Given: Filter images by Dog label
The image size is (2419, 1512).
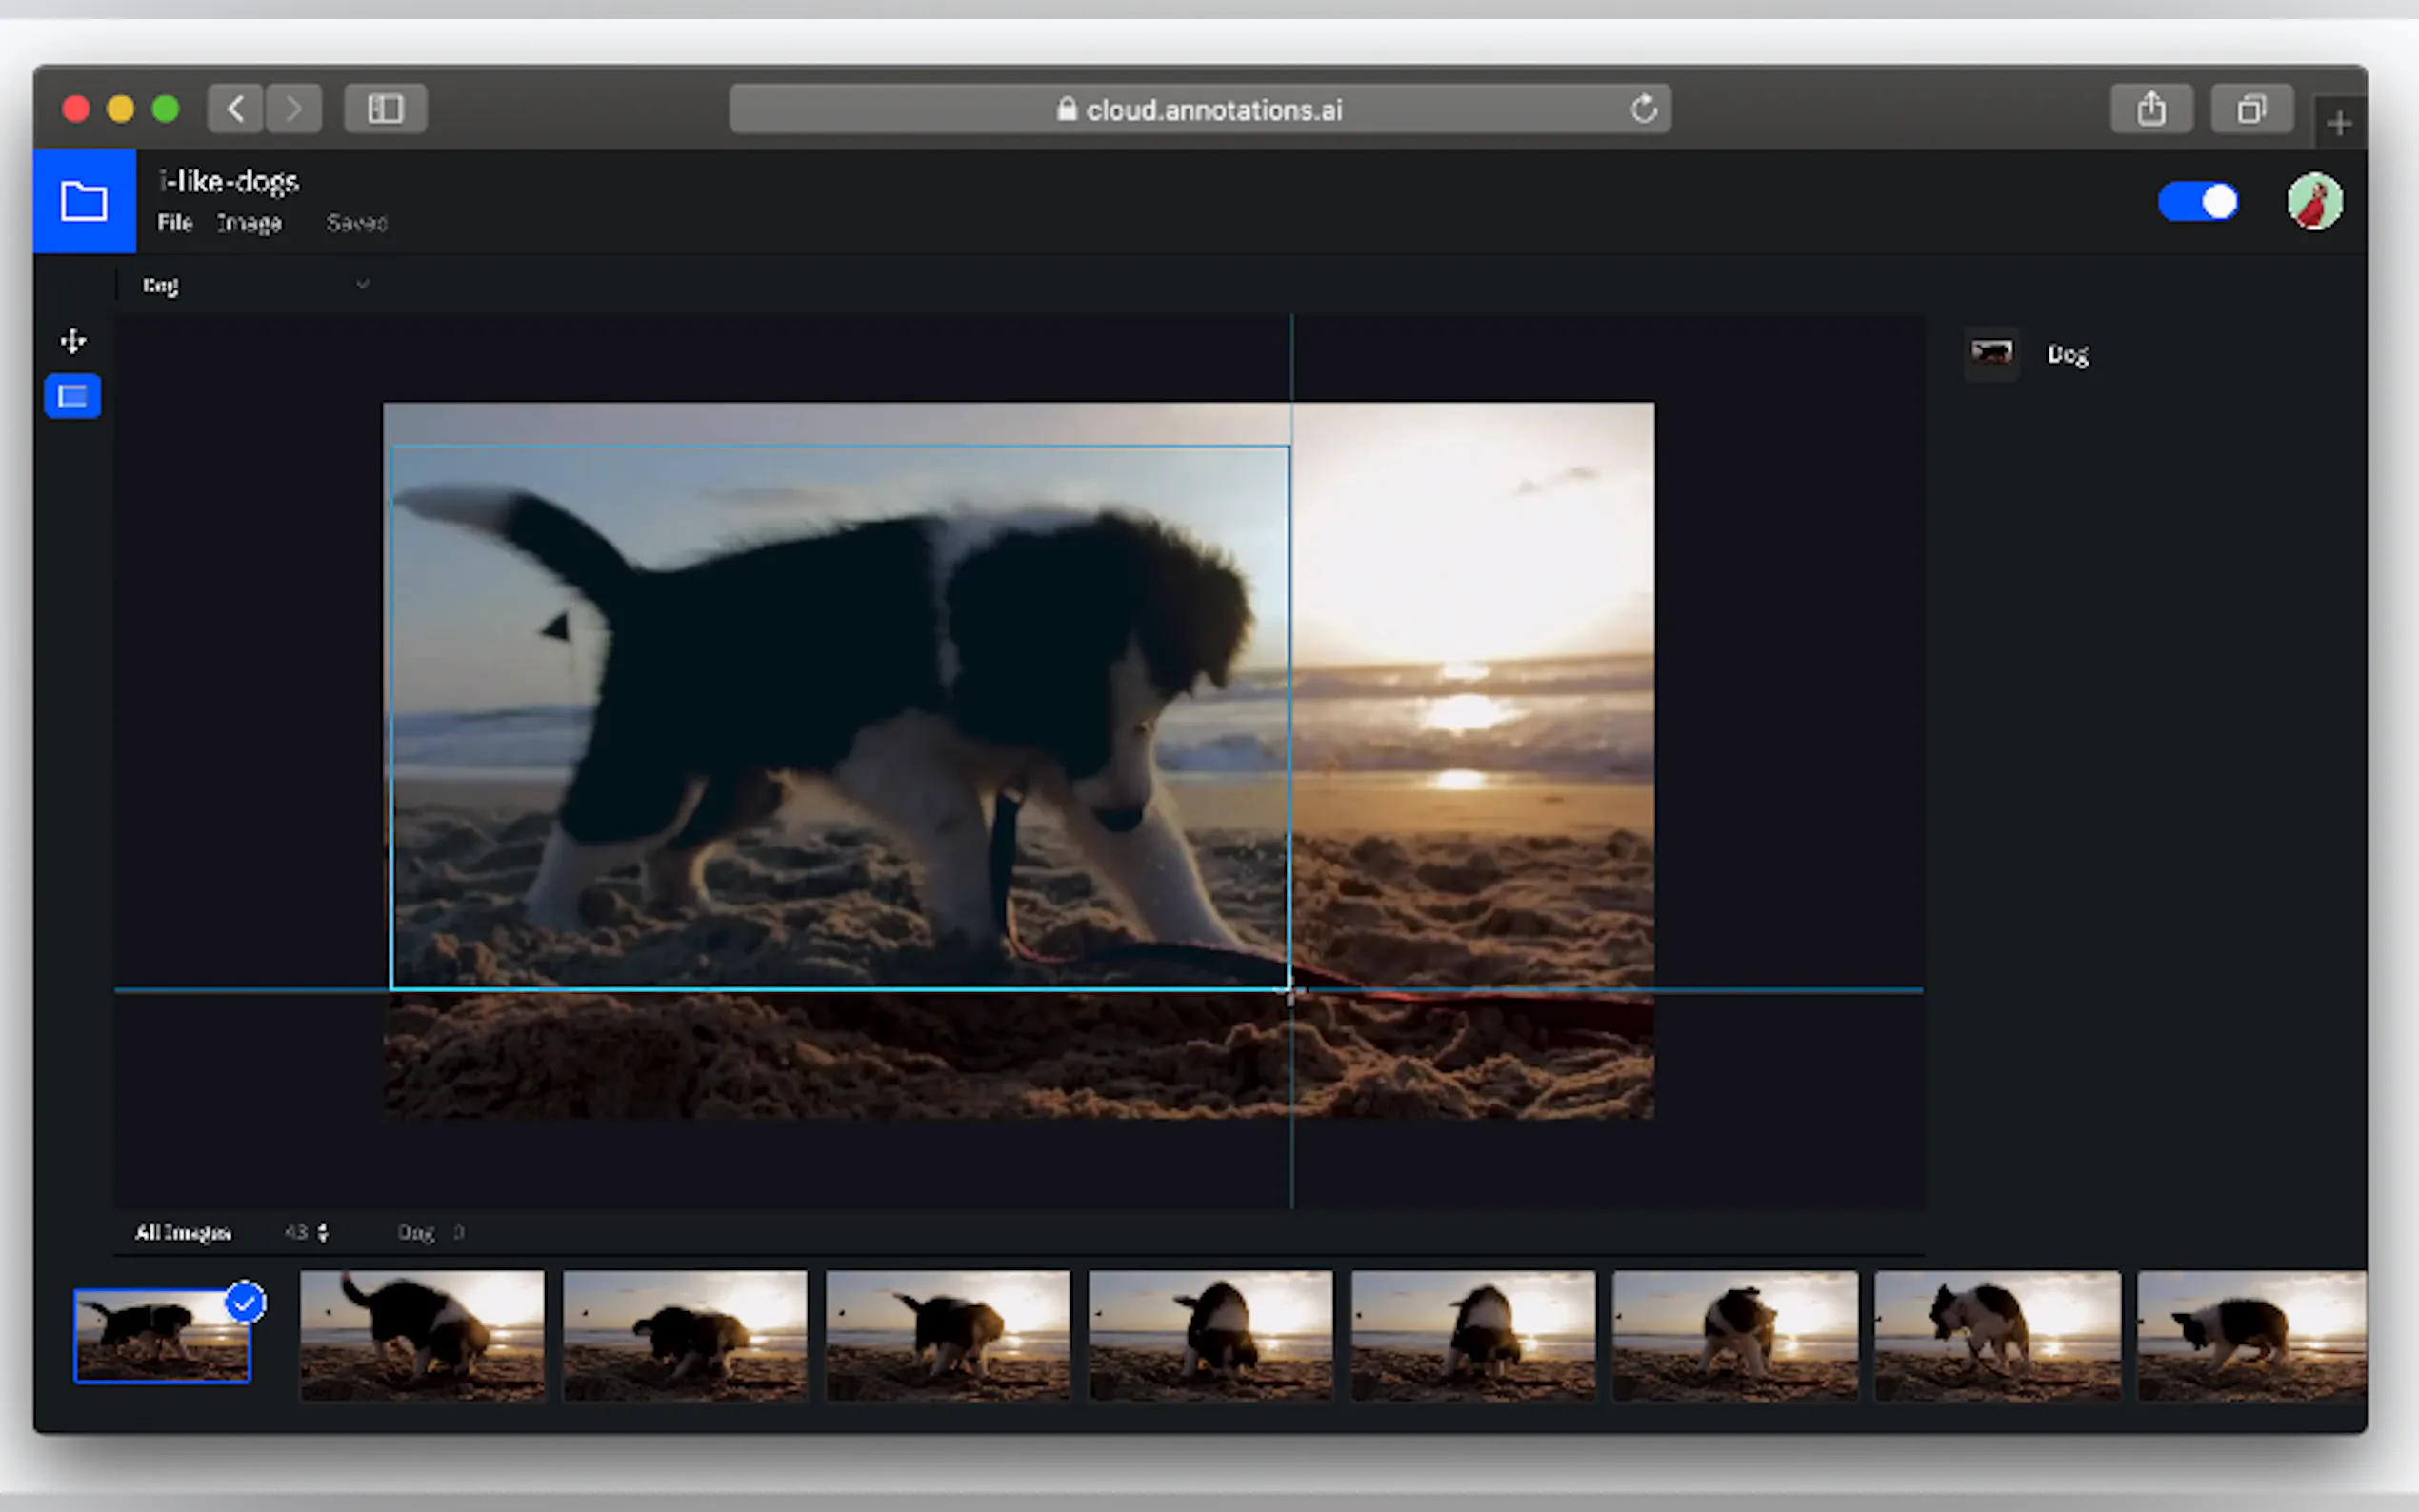Looking at the screenshot, I should tap(417, 1232).
